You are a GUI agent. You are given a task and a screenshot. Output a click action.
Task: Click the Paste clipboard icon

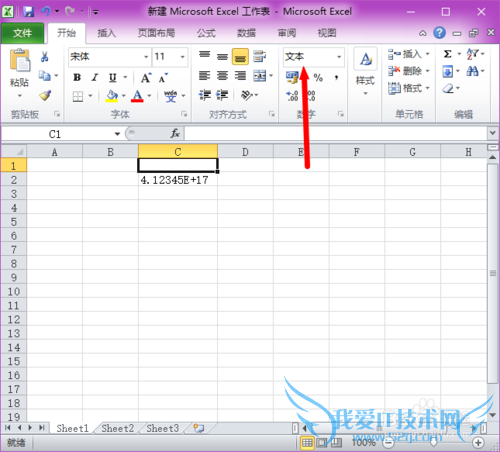pos(20,60)
